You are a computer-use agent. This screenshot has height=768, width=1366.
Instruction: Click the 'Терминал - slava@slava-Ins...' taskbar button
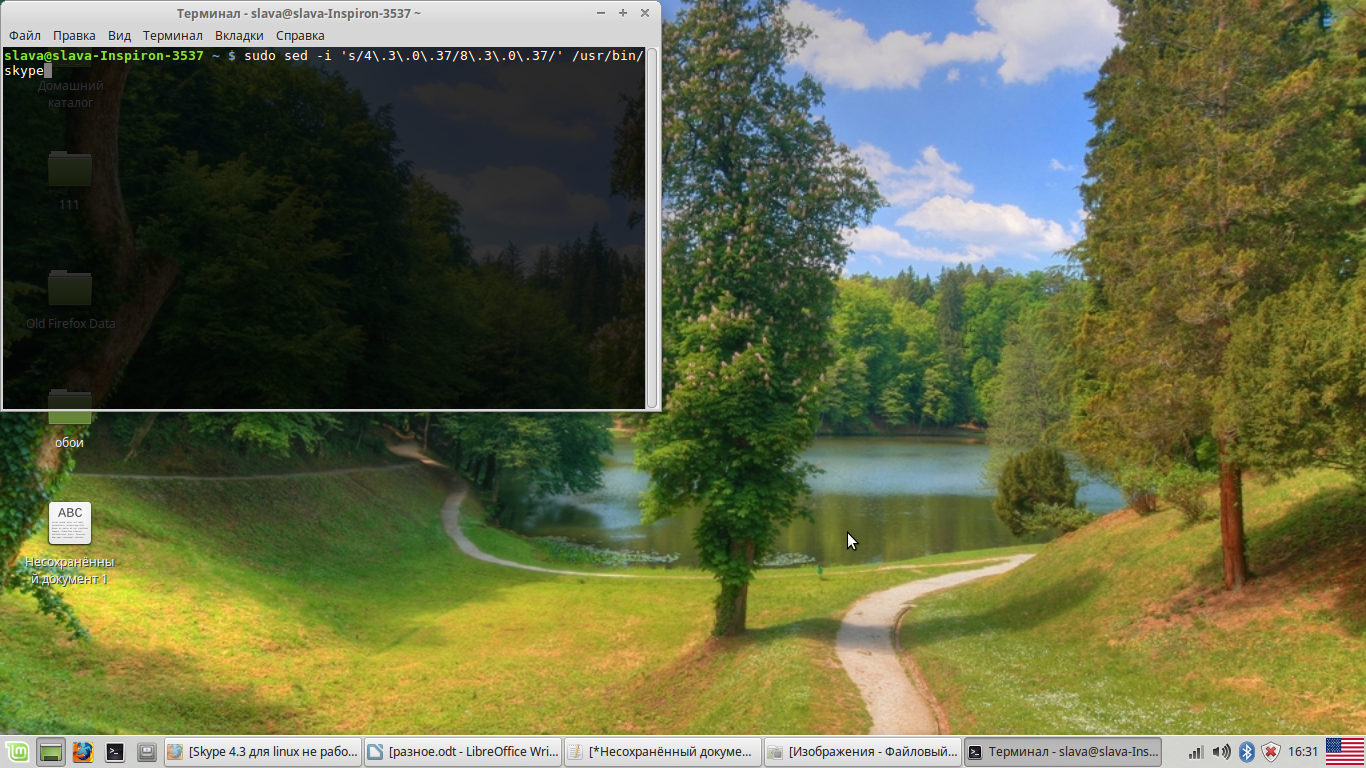(1063, 751)
